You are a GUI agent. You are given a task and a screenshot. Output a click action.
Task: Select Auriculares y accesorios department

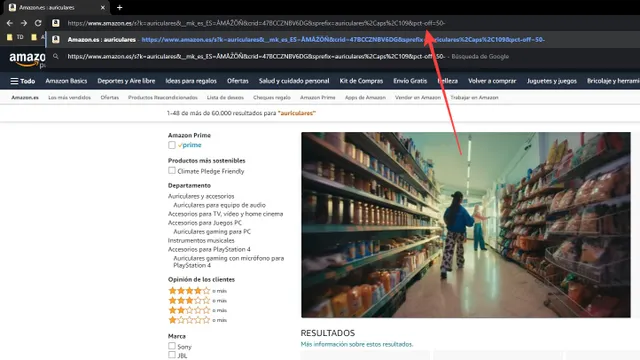[201, 196]
